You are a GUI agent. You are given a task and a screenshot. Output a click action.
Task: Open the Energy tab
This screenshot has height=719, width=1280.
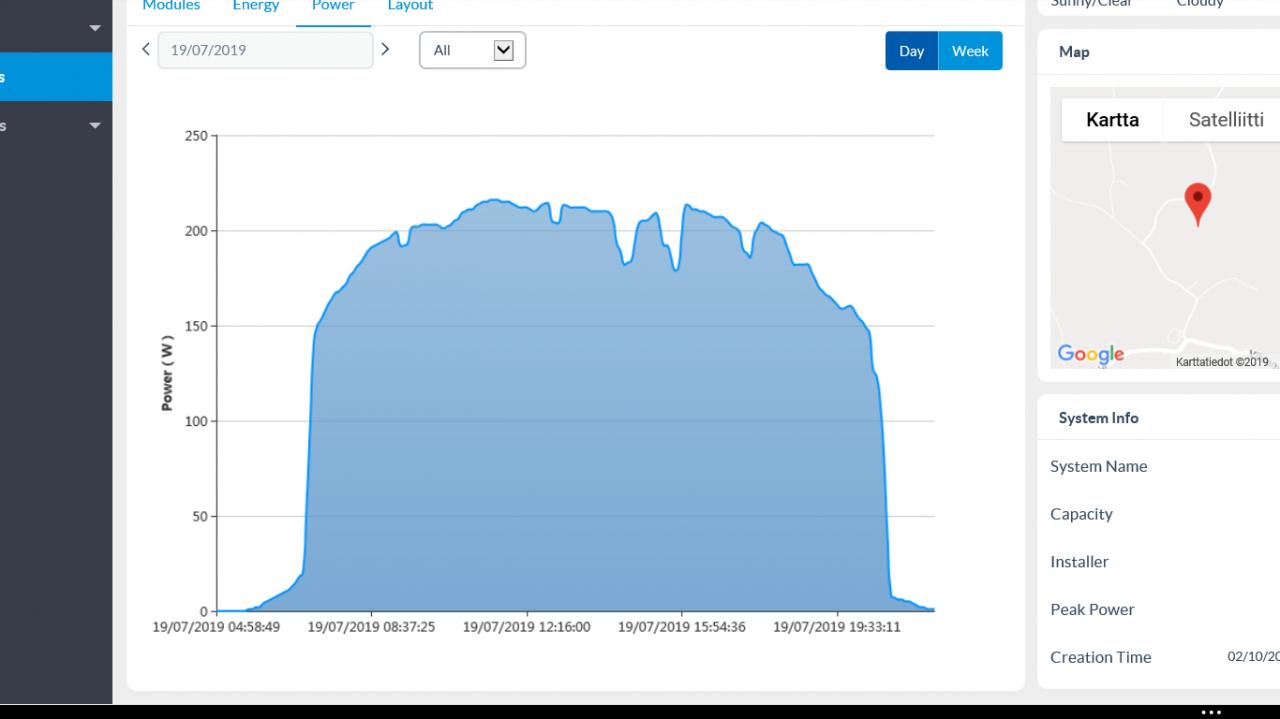256,6
